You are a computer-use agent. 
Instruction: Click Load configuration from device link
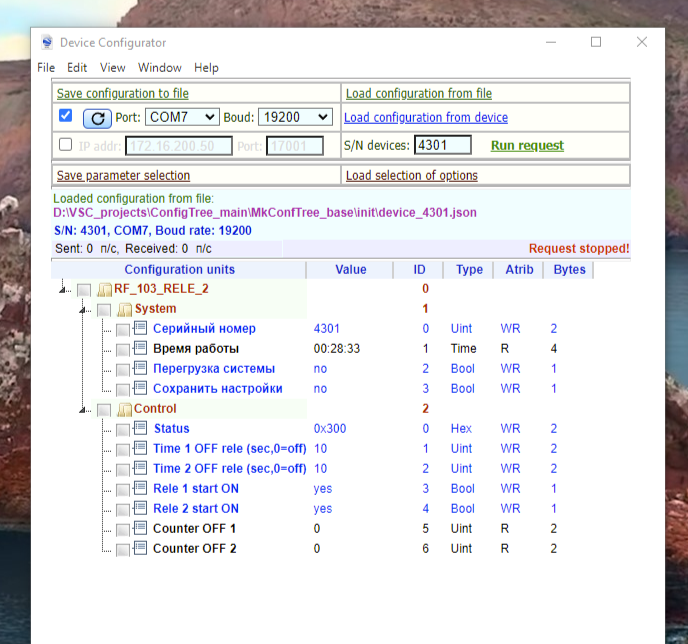[426, 118]
